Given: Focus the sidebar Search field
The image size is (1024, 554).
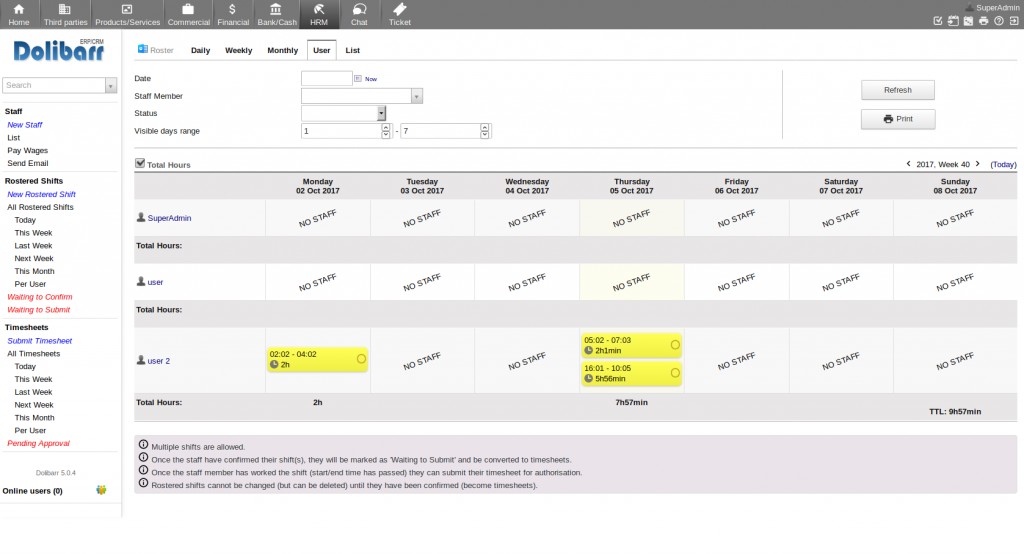Looking at the screenshot, I should [x=54, y=86].
